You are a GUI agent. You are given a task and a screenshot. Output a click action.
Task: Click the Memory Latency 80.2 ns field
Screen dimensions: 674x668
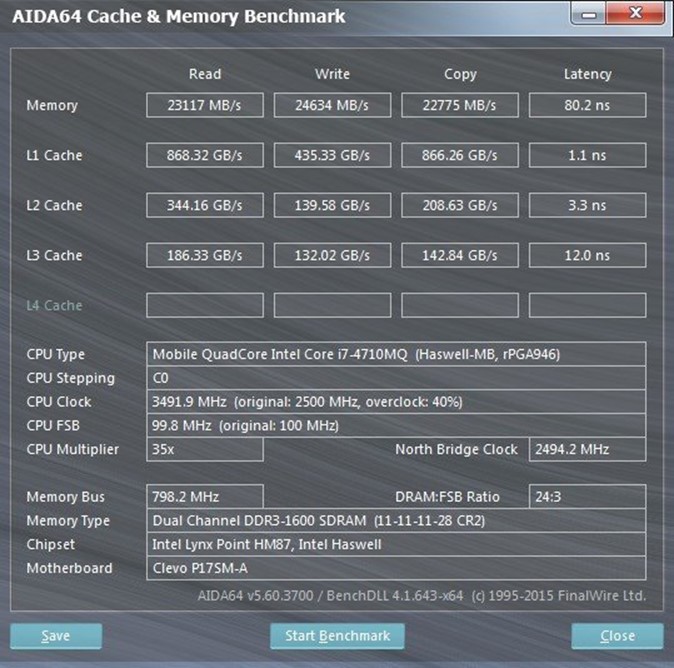[x=587, y=105]
